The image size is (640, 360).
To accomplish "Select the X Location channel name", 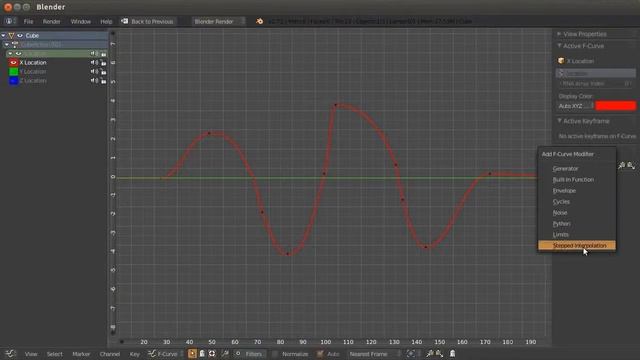I will click(33, 62).
